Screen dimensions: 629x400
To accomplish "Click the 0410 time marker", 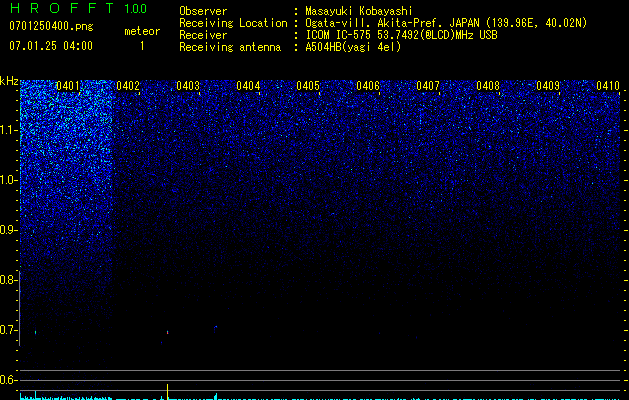I will click(x=608, y=86).
